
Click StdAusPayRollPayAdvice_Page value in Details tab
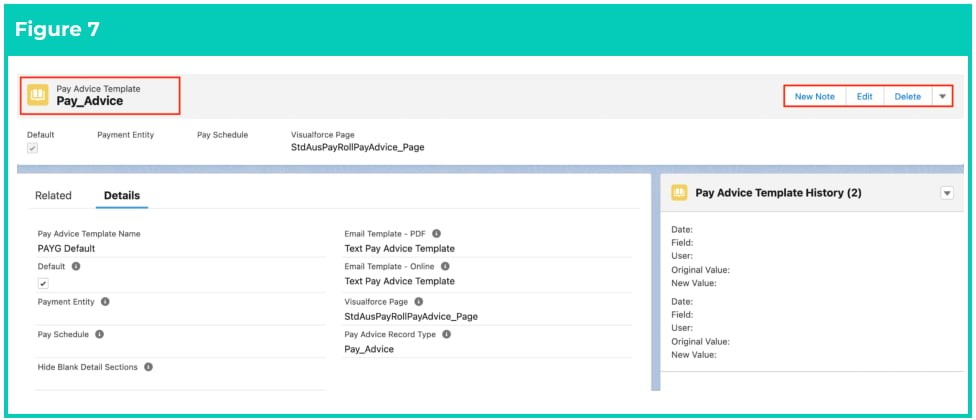[x=411, y=316]
